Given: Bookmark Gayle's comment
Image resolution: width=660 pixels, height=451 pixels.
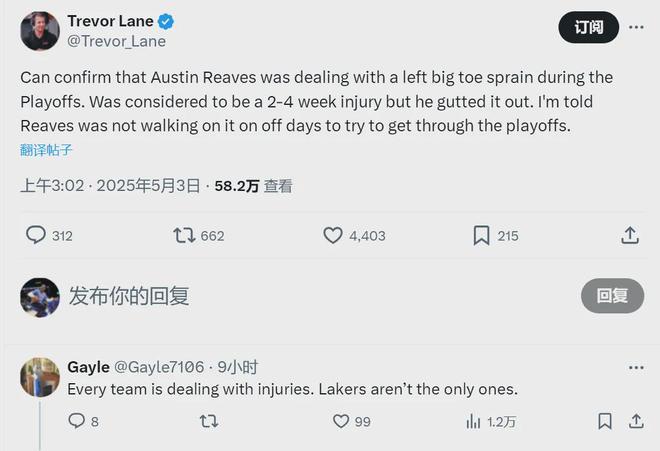Looking at the screenshot, I should click(604, 421).
